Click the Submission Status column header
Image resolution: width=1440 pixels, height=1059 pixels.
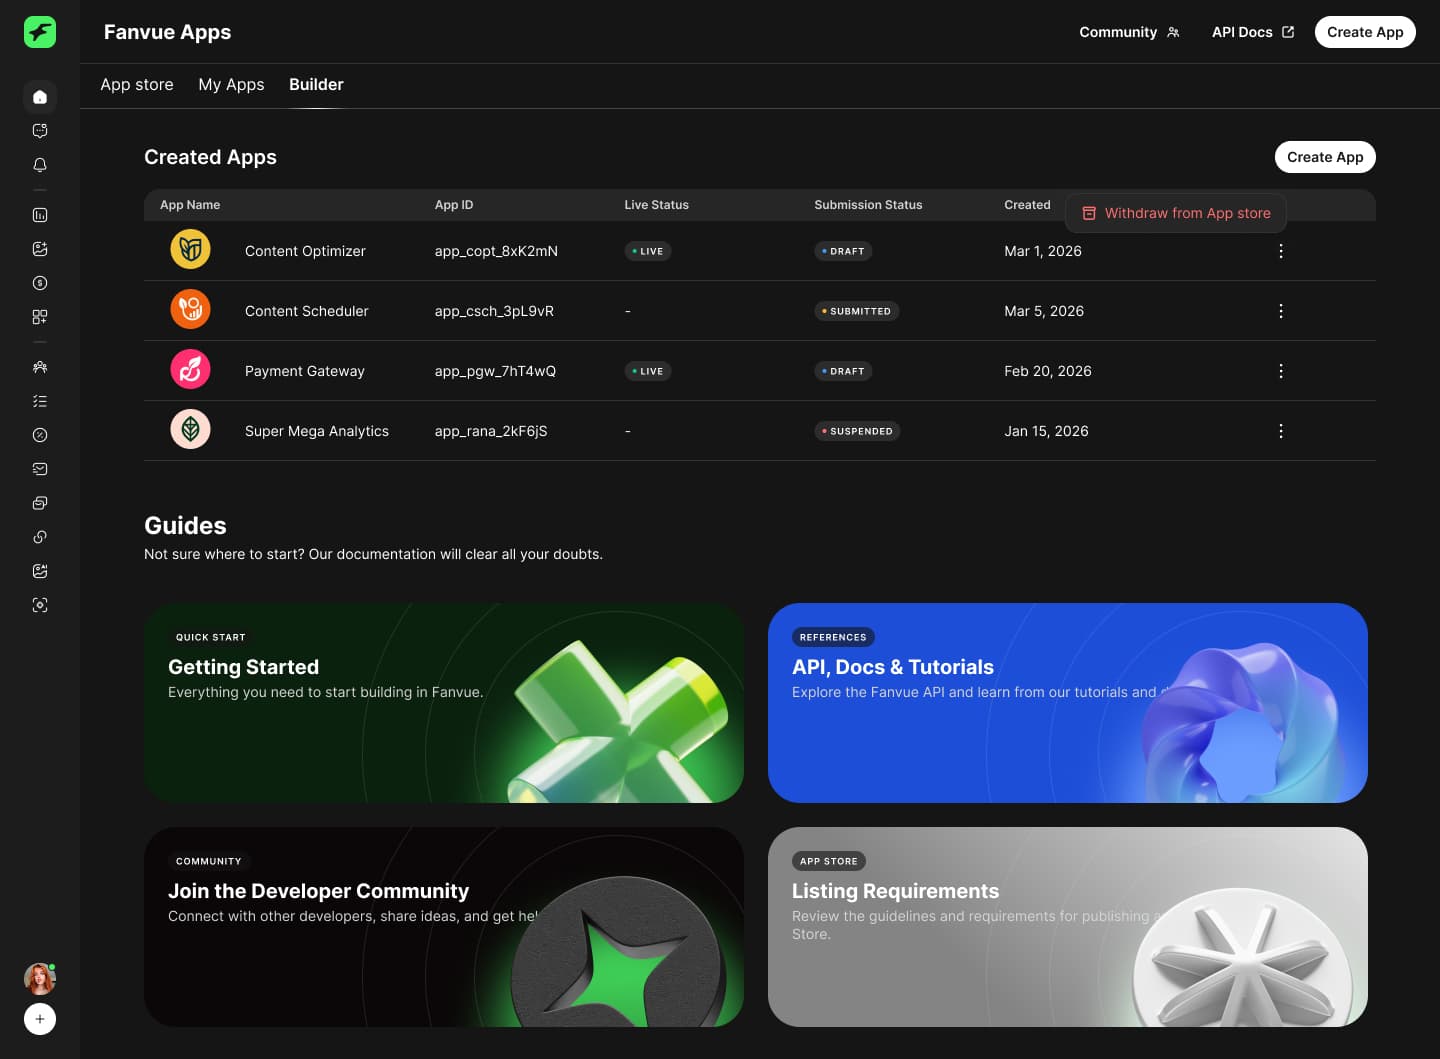868,205
